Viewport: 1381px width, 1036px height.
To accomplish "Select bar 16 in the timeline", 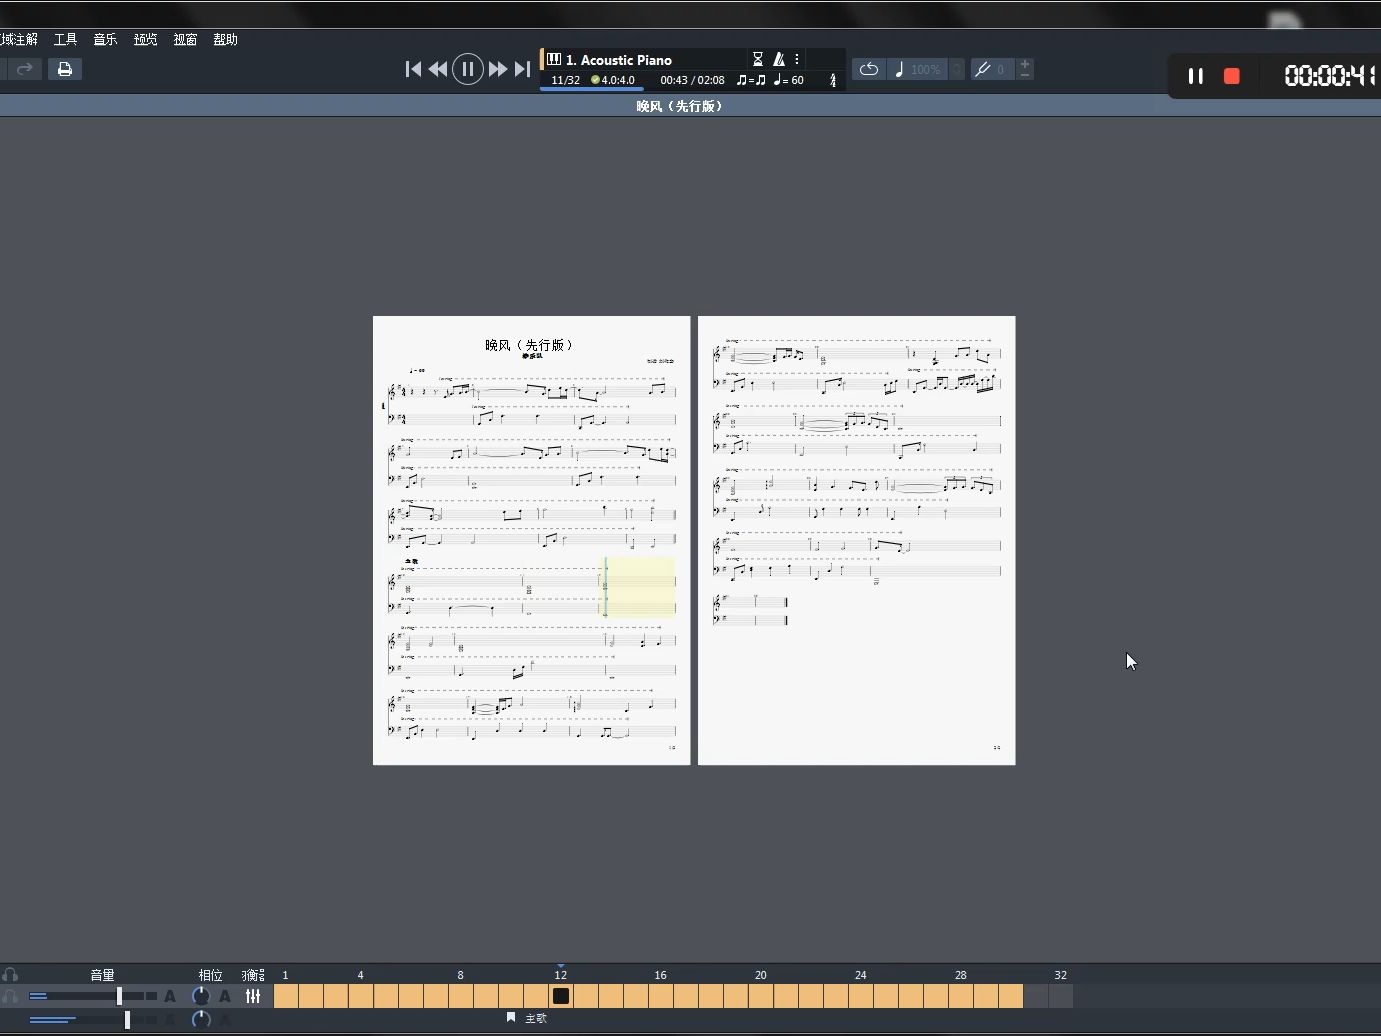I will coord(661,996).
